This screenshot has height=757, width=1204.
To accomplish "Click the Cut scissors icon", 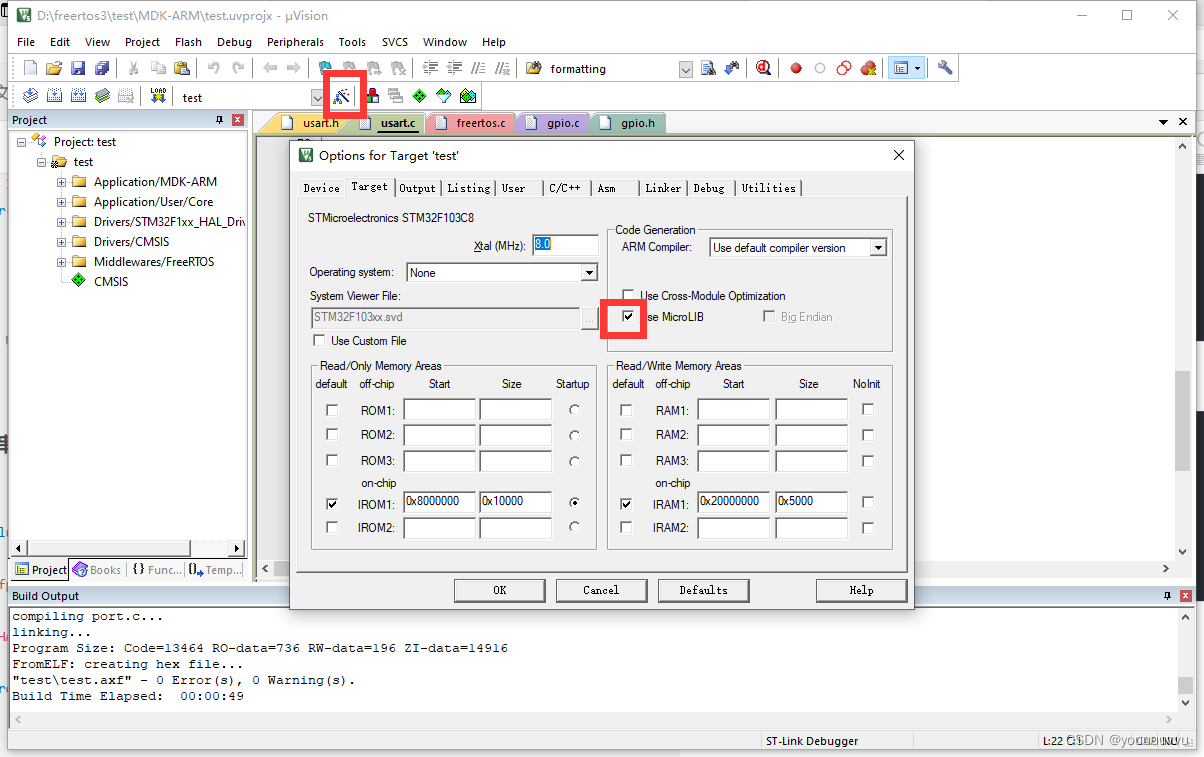I will pos(133,69).
